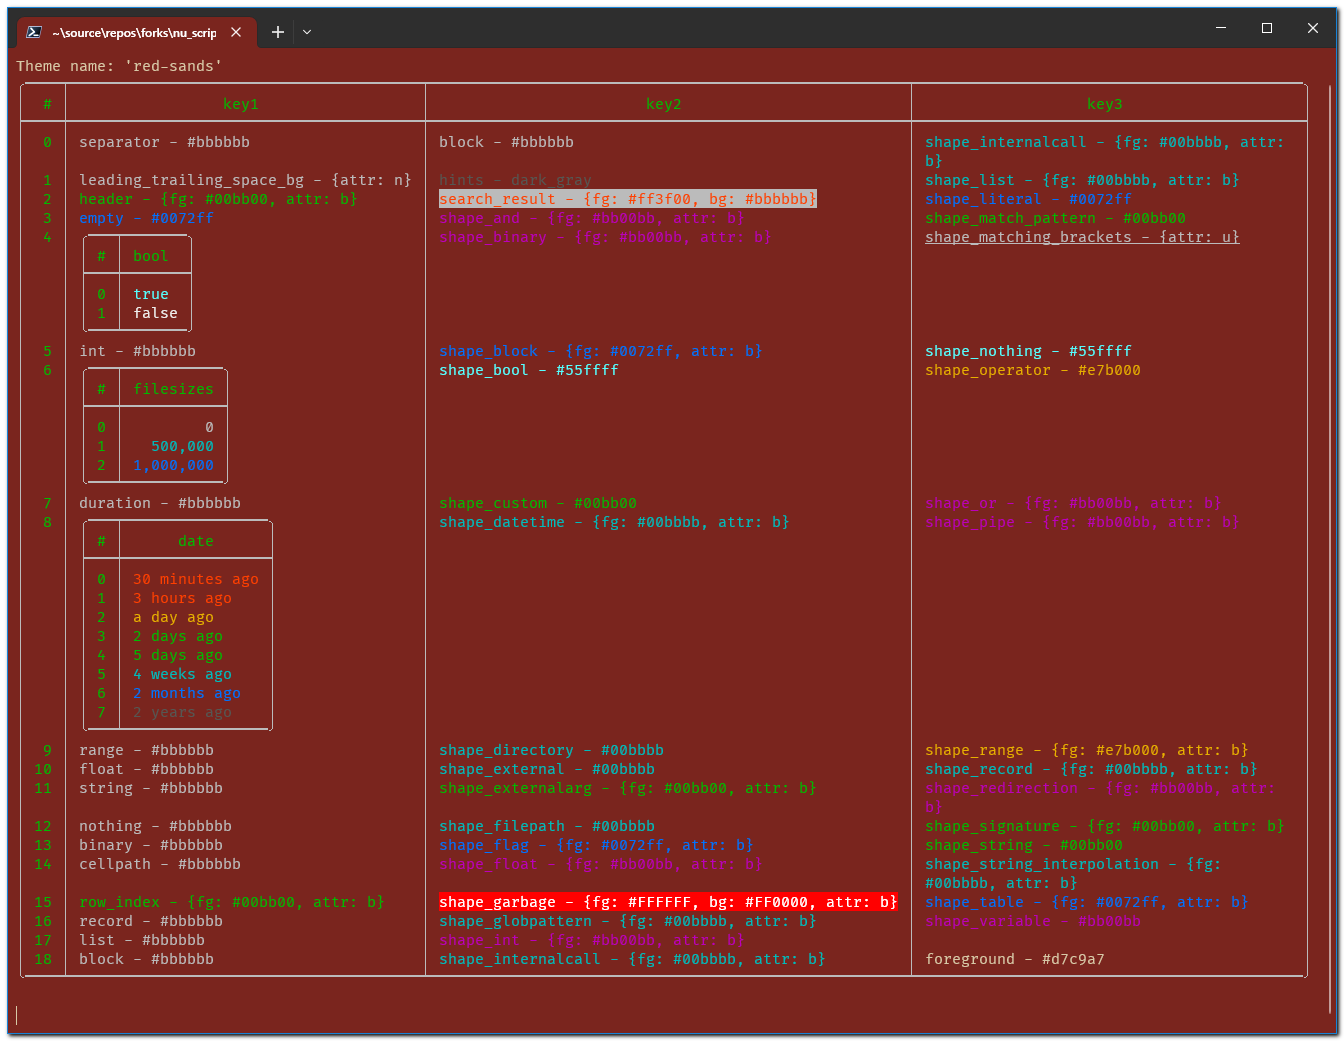Open the new-tab profile dropdown chevron
This screenshot has width=1344, height=1041.
click(x=307, y=32)
